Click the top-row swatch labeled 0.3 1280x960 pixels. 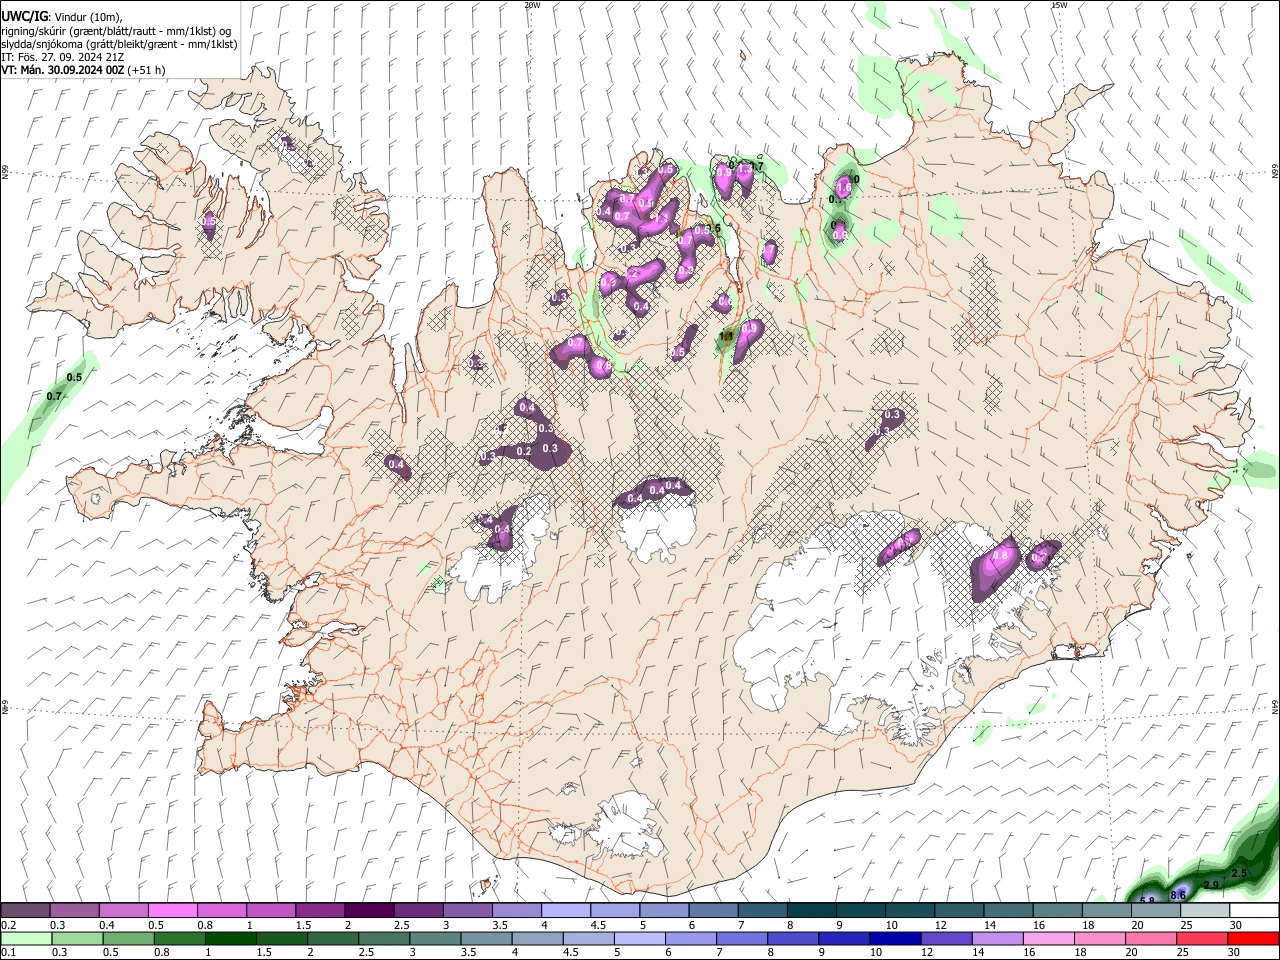pyautogui.click(x=75, y=910)
